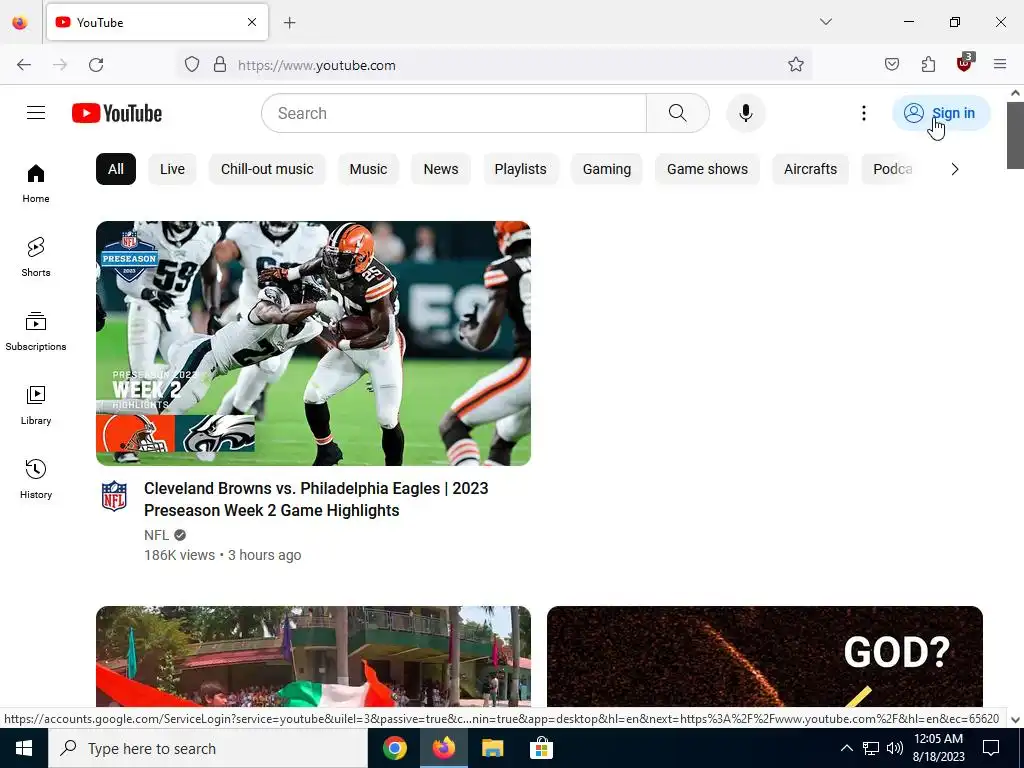Save page to Pocket
This screenshot has width=1024, height=768.
click(891, 65)
